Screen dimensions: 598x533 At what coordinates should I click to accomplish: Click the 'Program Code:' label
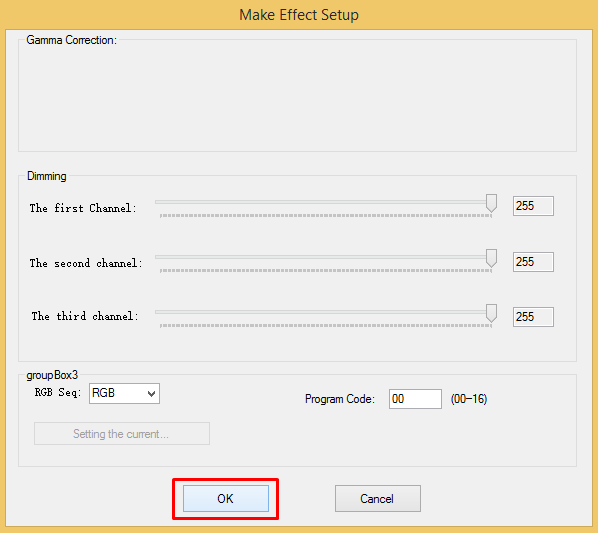(340, 399)
